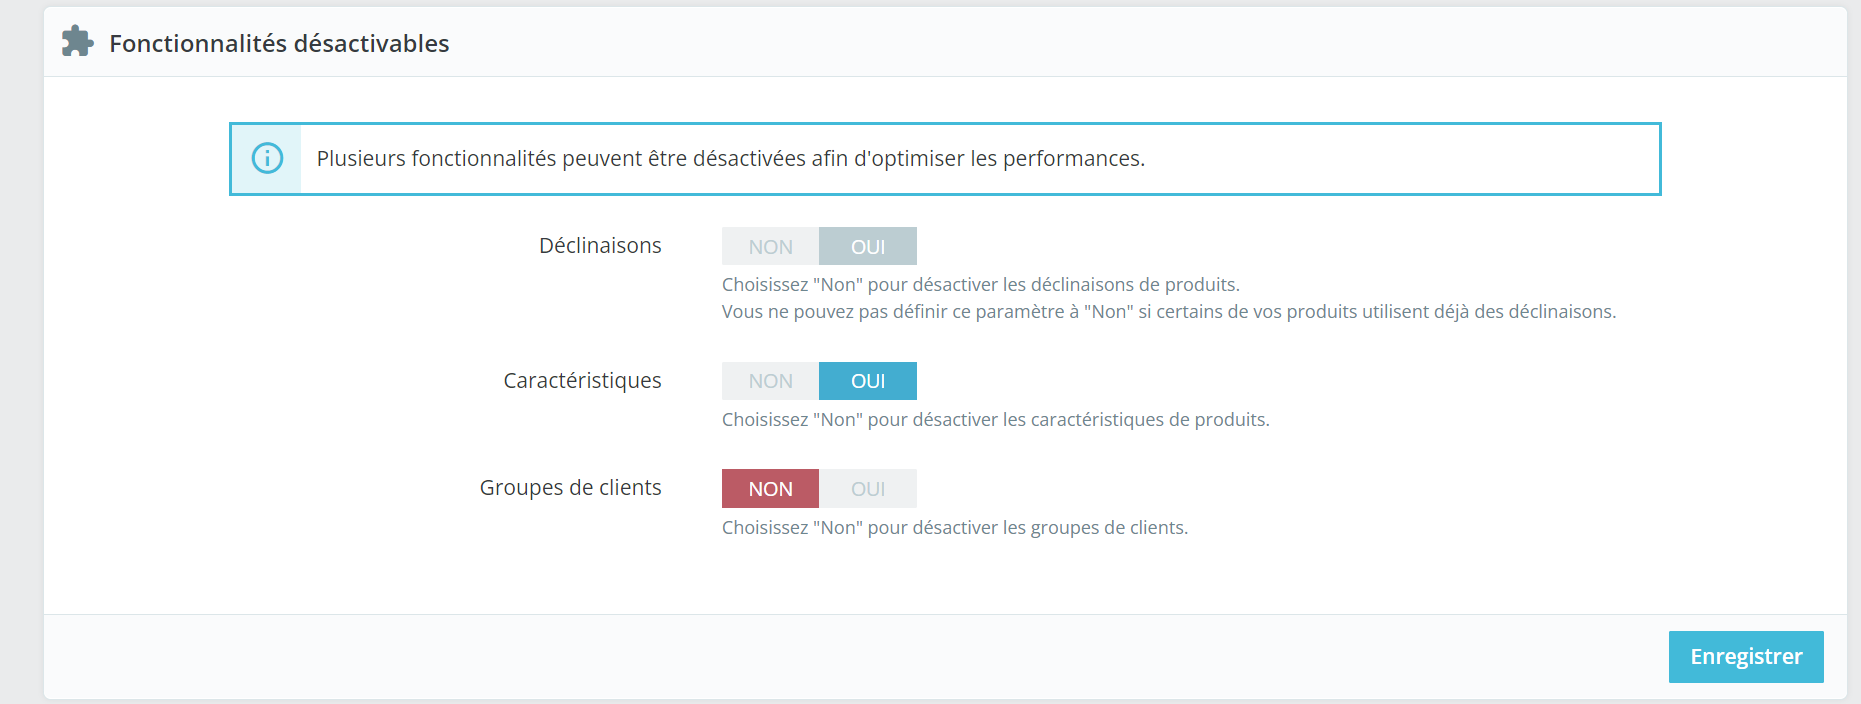Click the Groupes de clients label

[x=570, y=488]
